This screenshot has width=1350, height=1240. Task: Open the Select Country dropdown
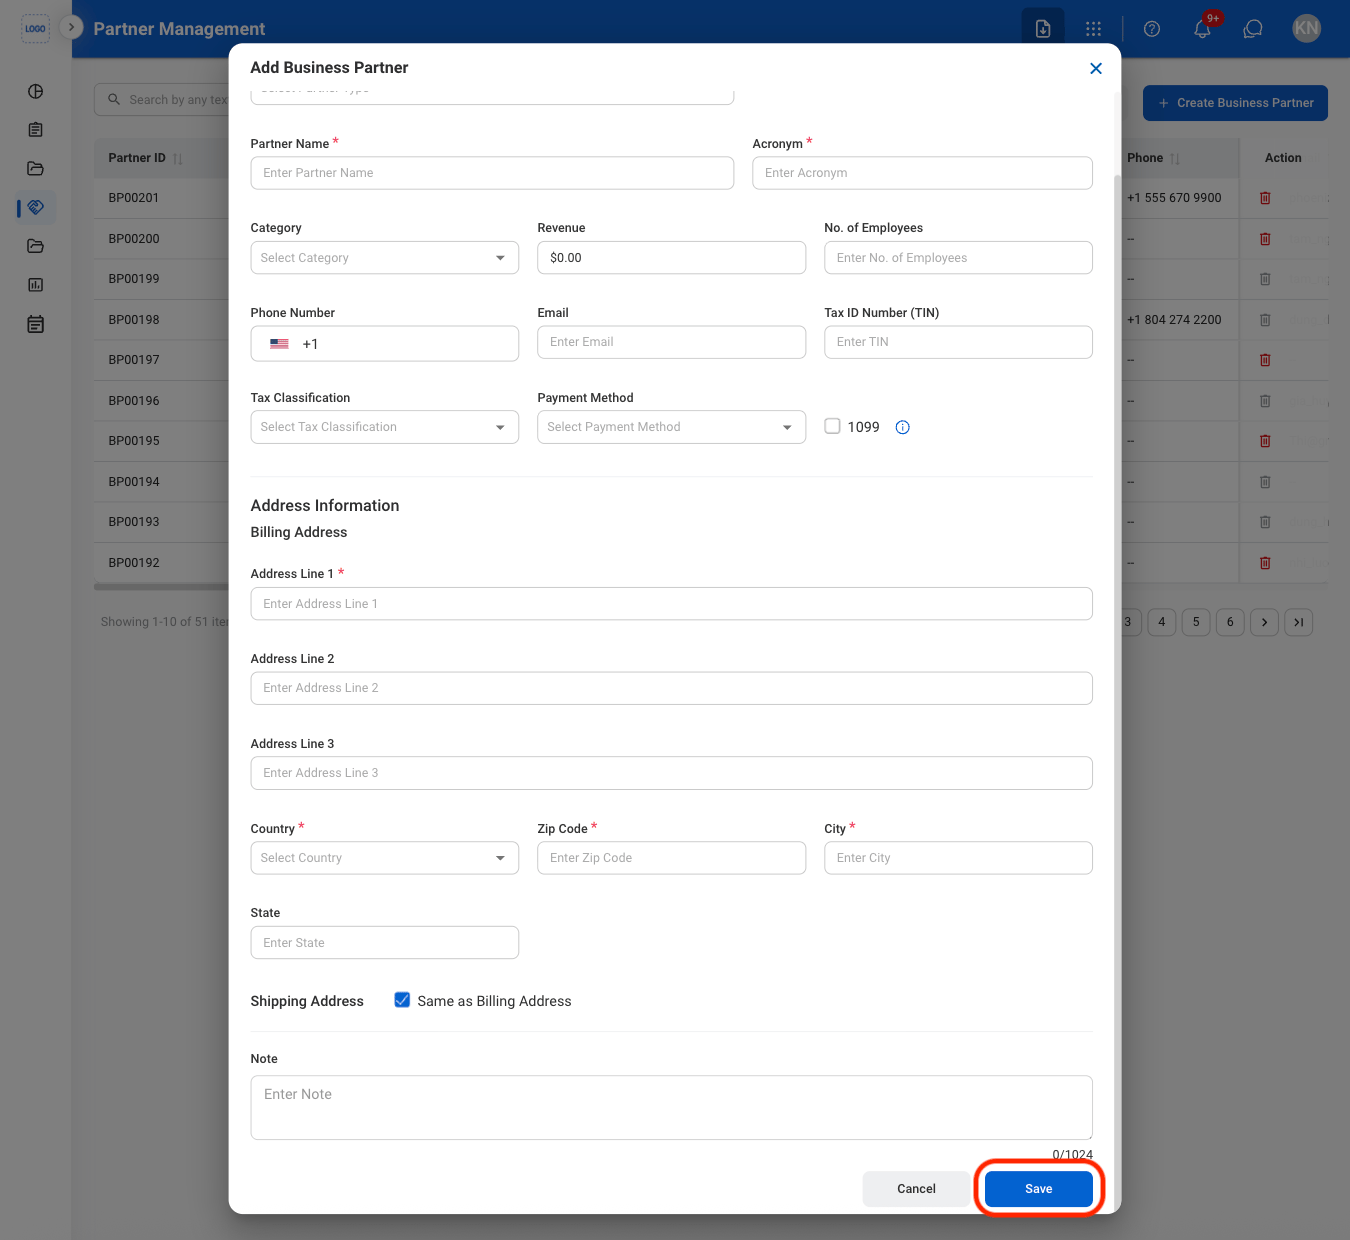[x=385, y=858]
